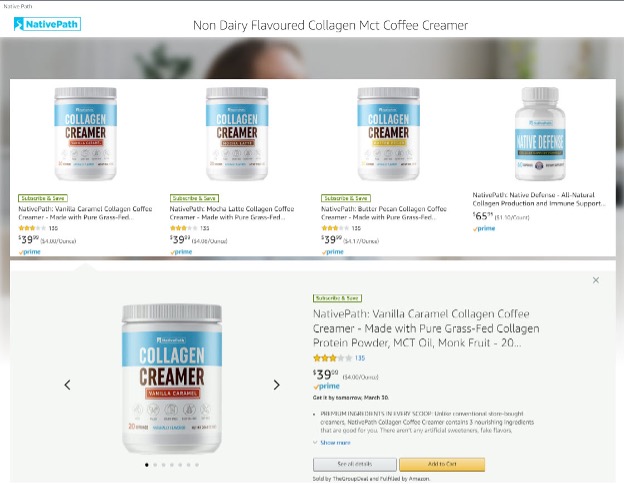Viewport: 624px width, 484px height.
Task: Open Native Defense All-Natural title link
Action: [x=539, y=199]
